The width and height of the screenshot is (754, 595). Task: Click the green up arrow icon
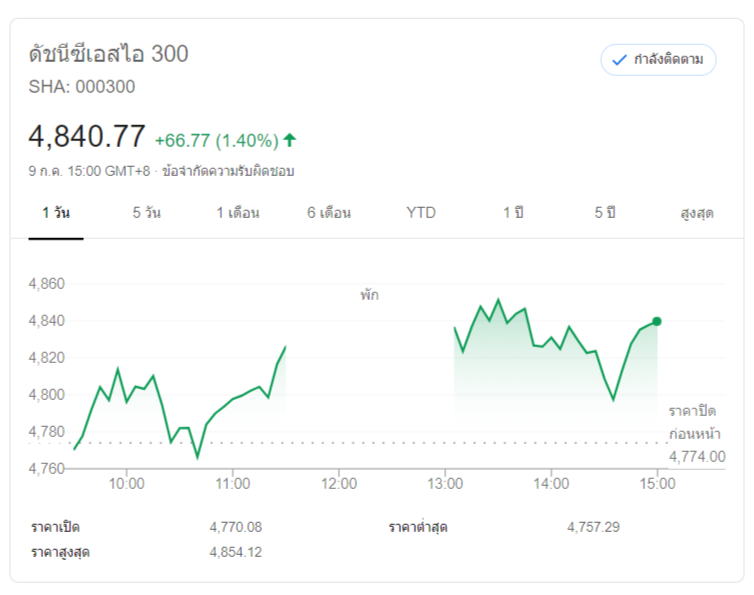pyautogui.click(x=290, y=139)
